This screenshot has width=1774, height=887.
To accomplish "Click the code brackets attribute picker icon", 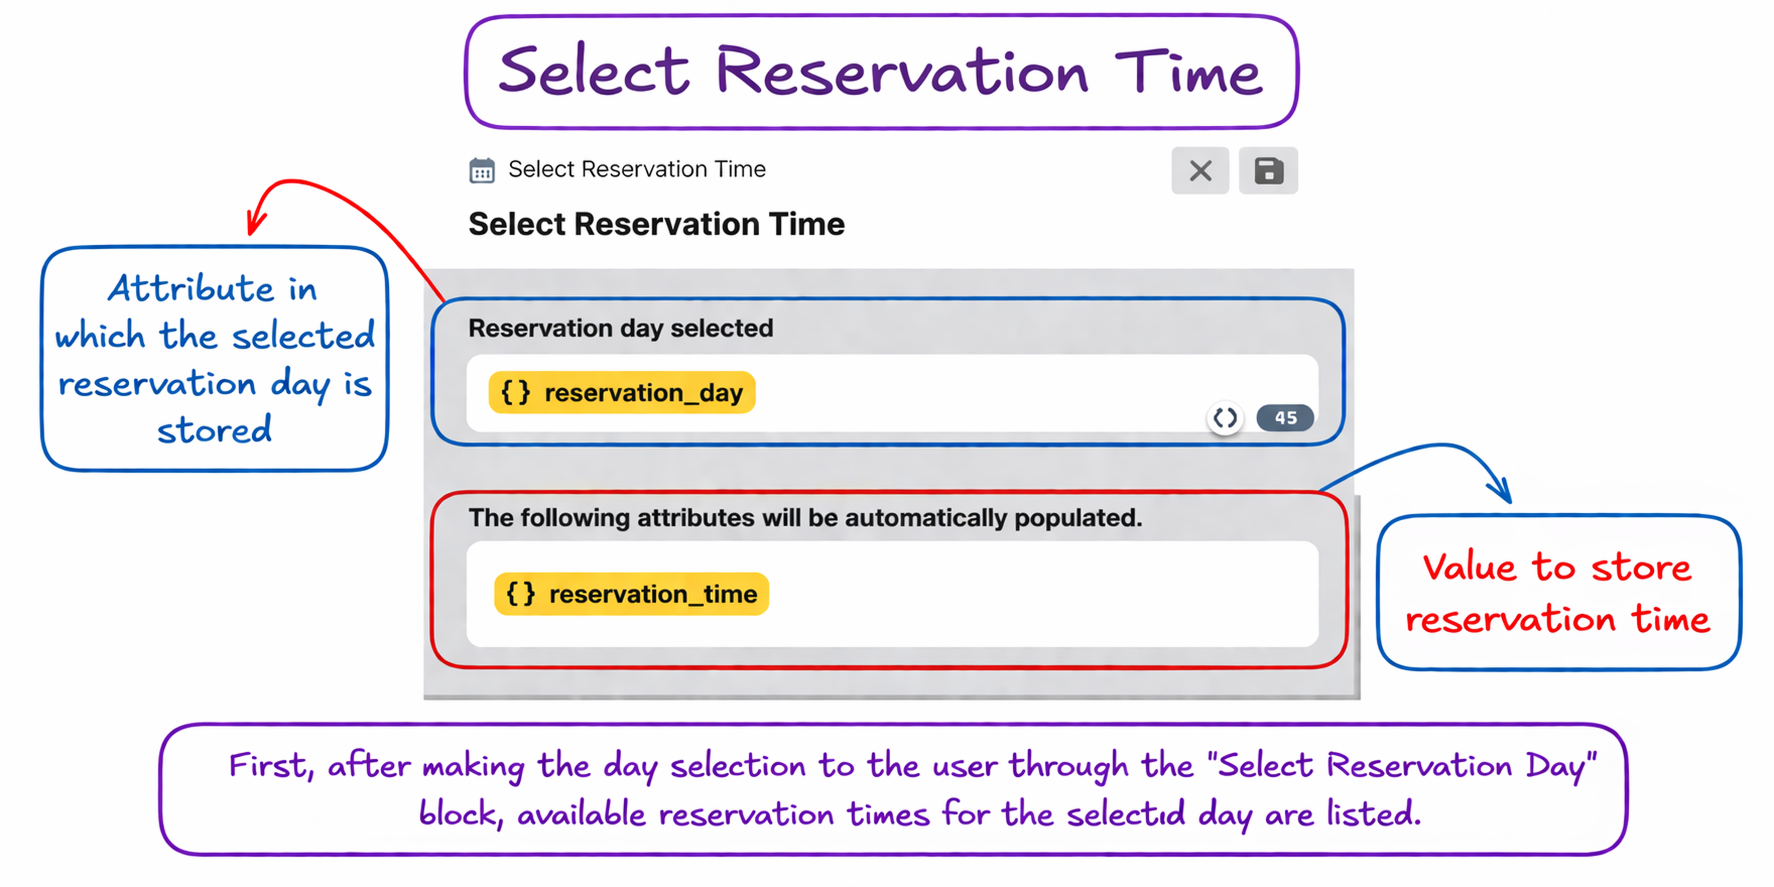I will (x=1225, y=418).
